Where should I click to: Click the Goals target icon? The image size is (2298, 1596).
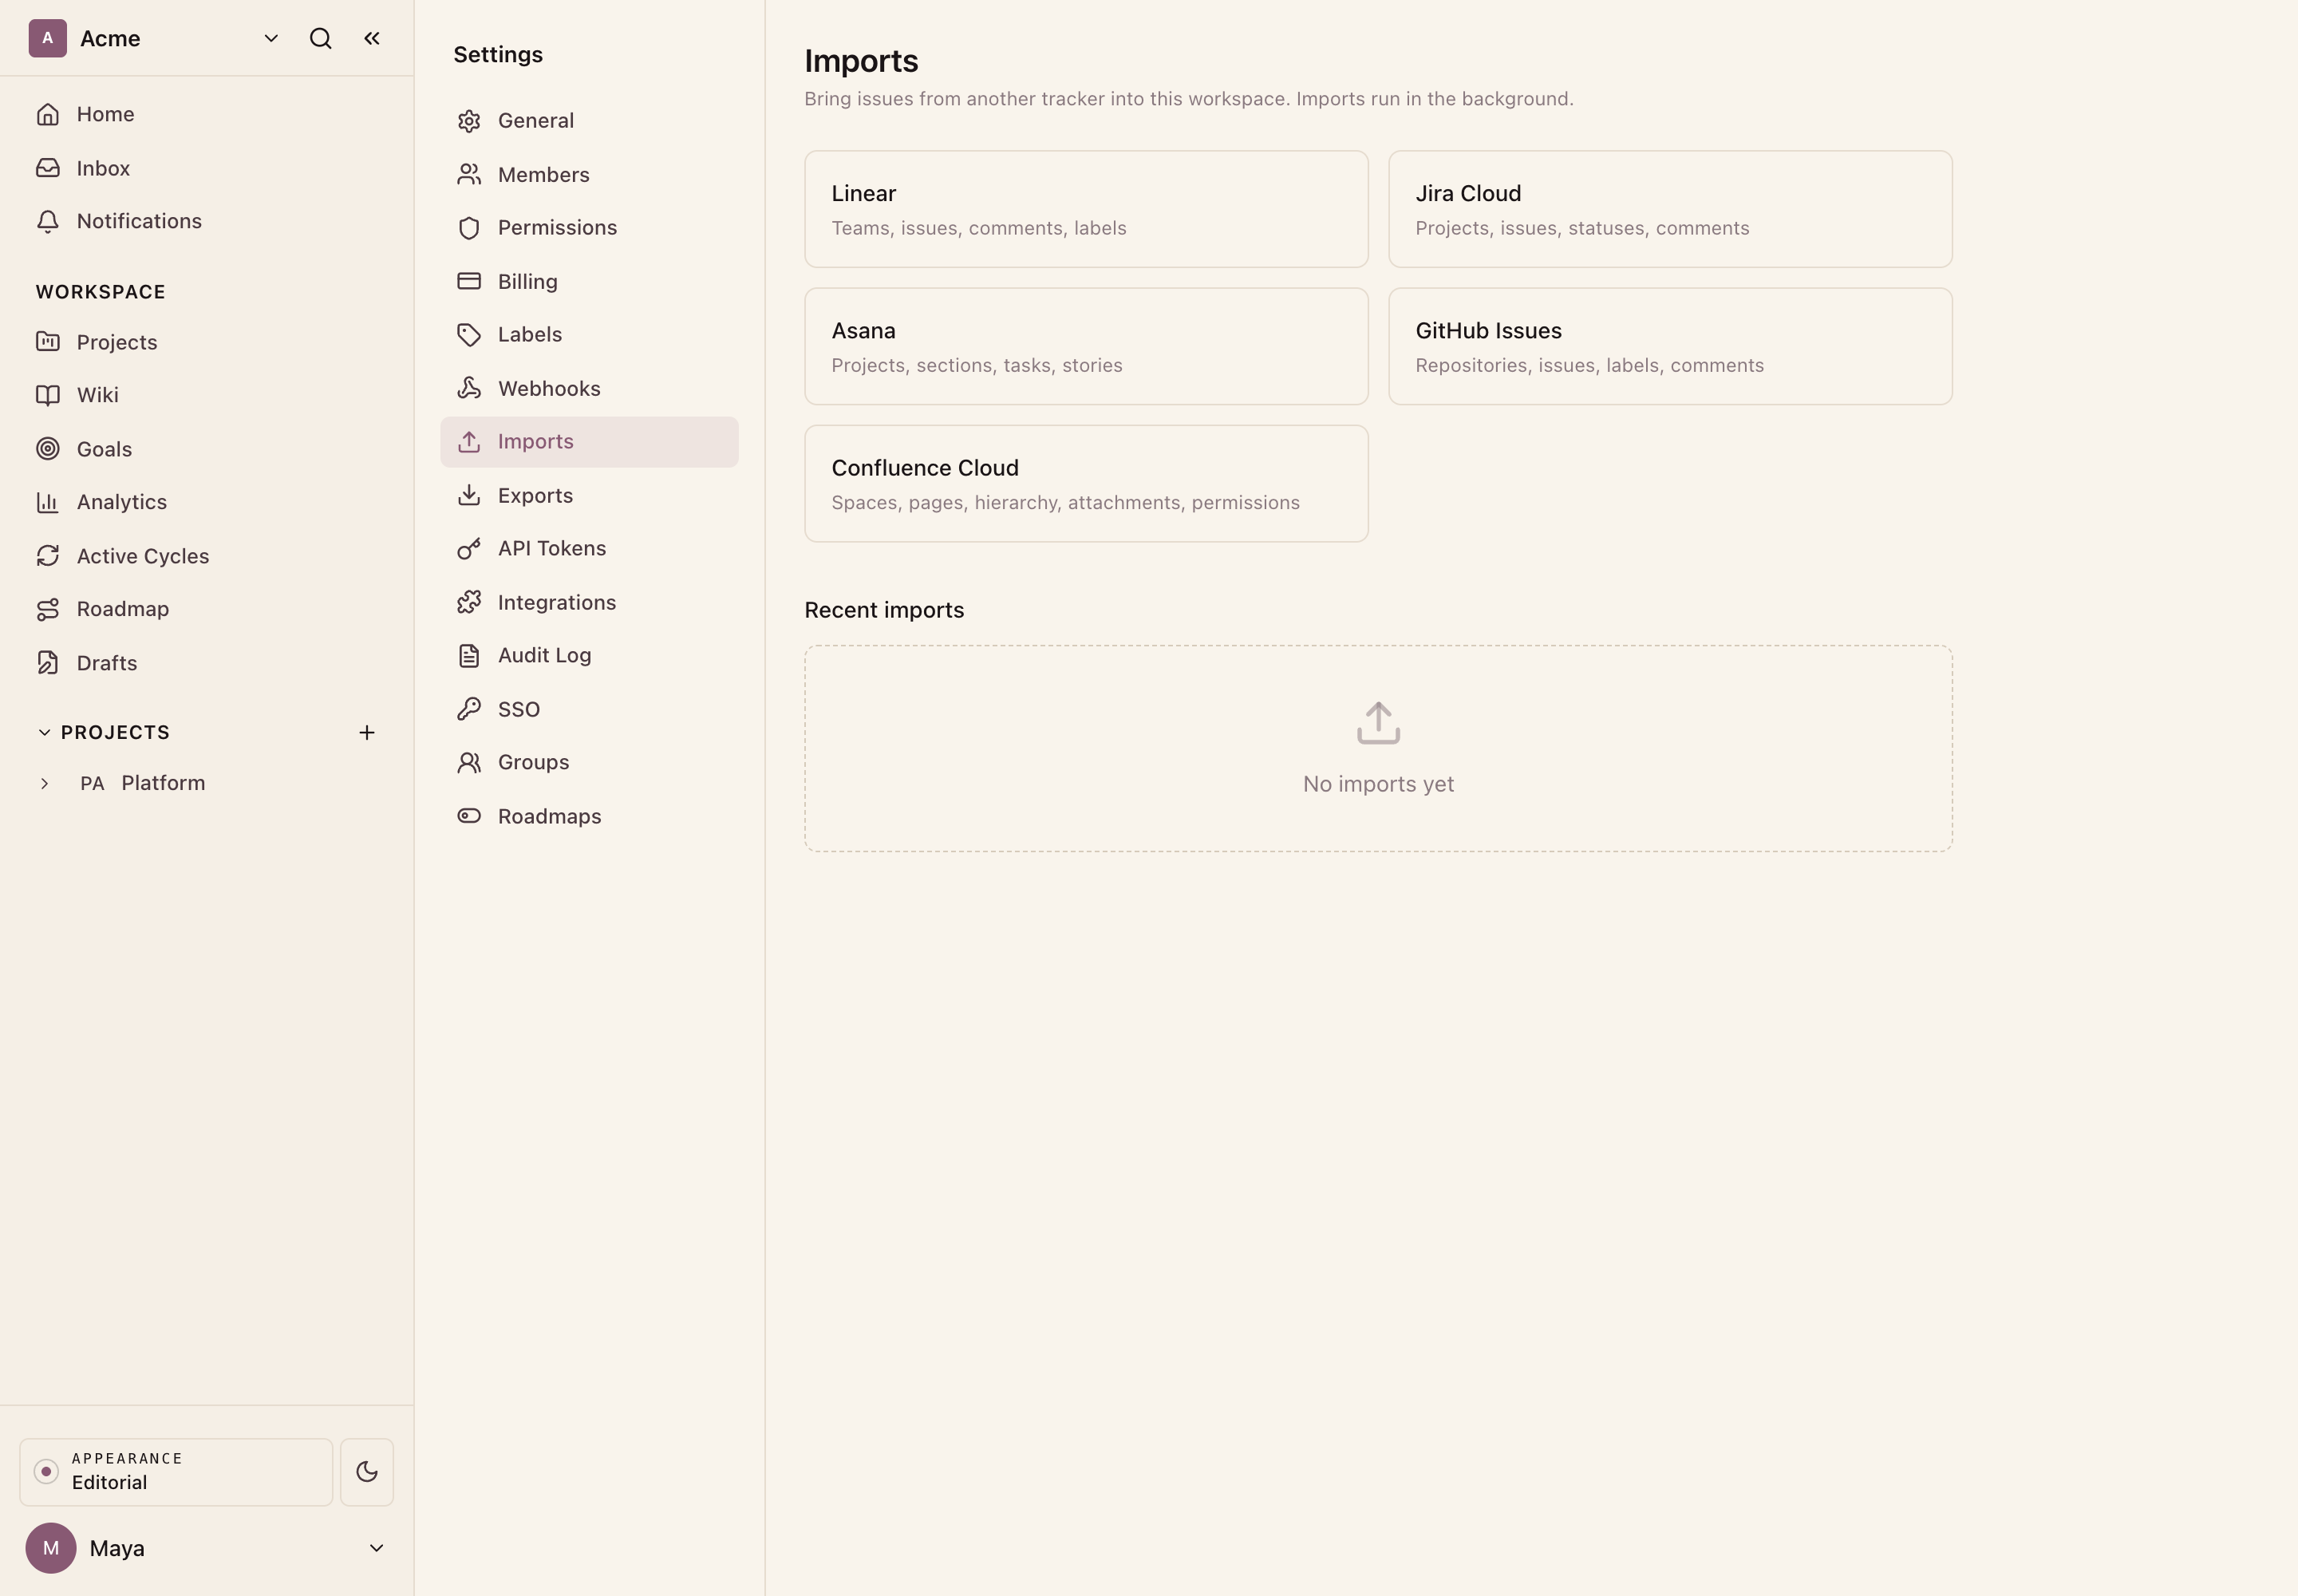(x=48, y=449)
